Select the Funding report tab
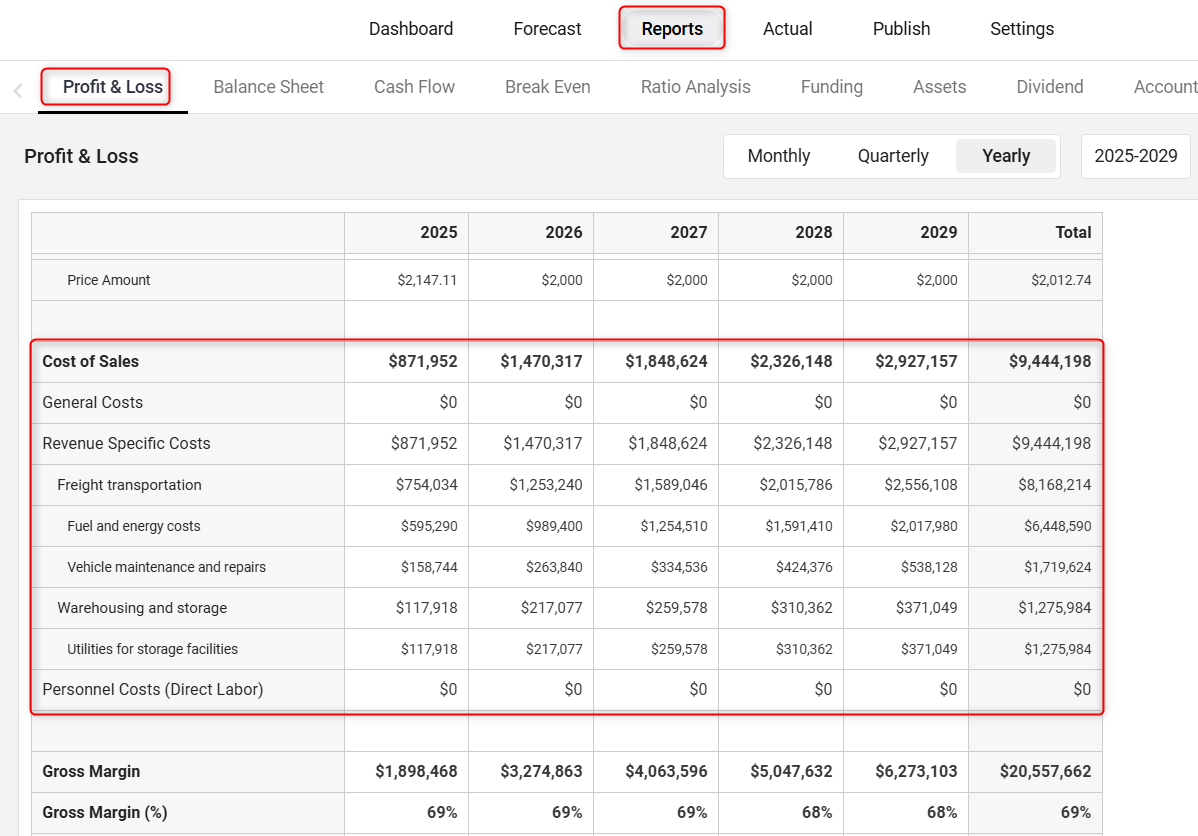1198x836 pixels. tap(831, 87)
